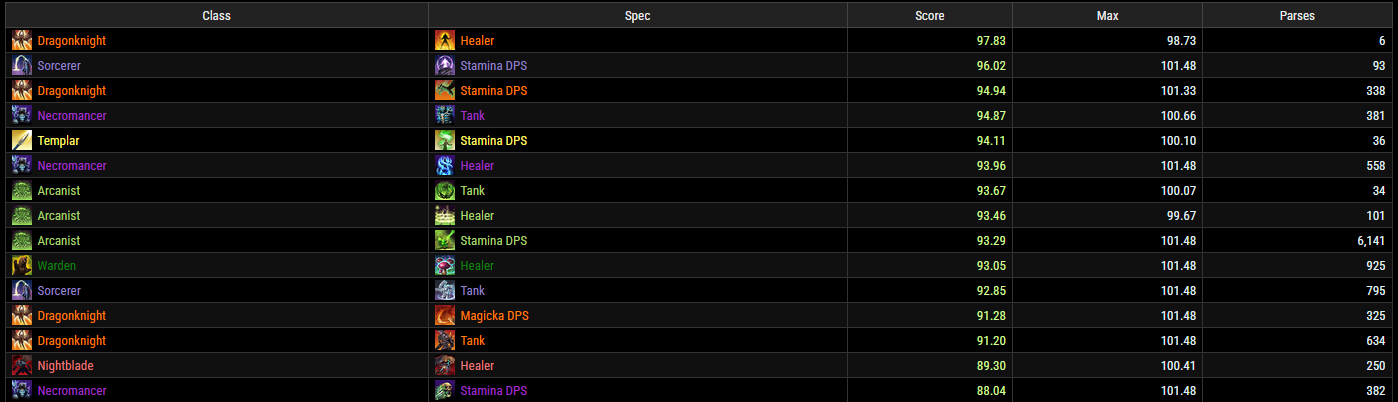Viewport: 1398px width, 402px height.
Task: Click the Warden Healer spec icon
Action: point(446,266)
